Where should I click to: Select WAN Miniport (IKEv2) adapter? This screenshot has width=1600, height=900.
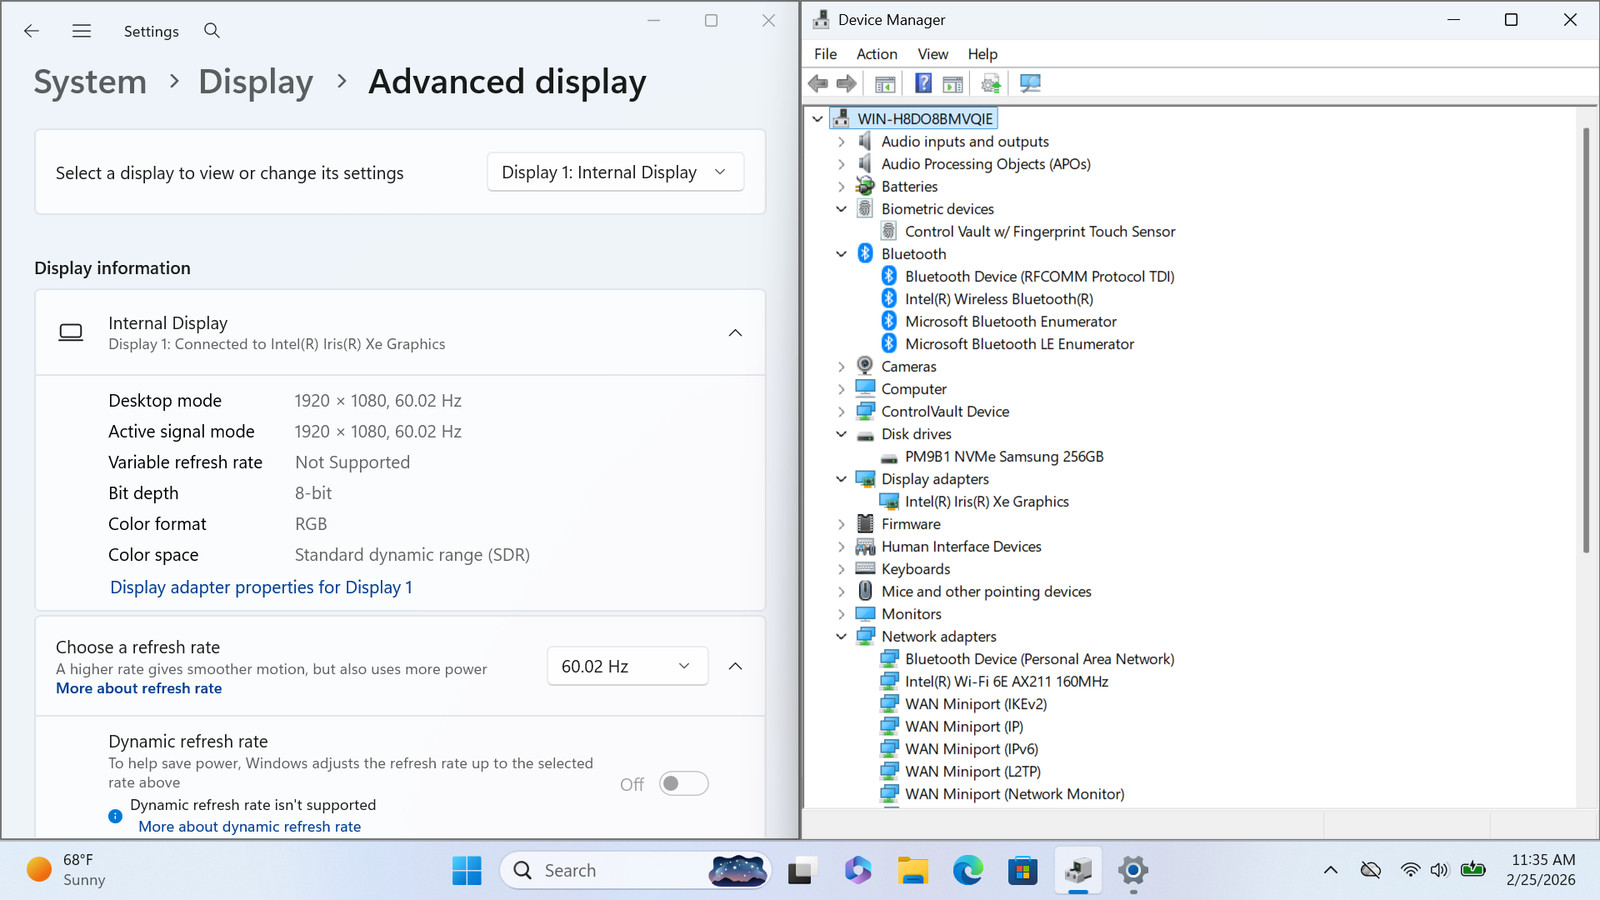pyautogui.click(x=976, y=704)
